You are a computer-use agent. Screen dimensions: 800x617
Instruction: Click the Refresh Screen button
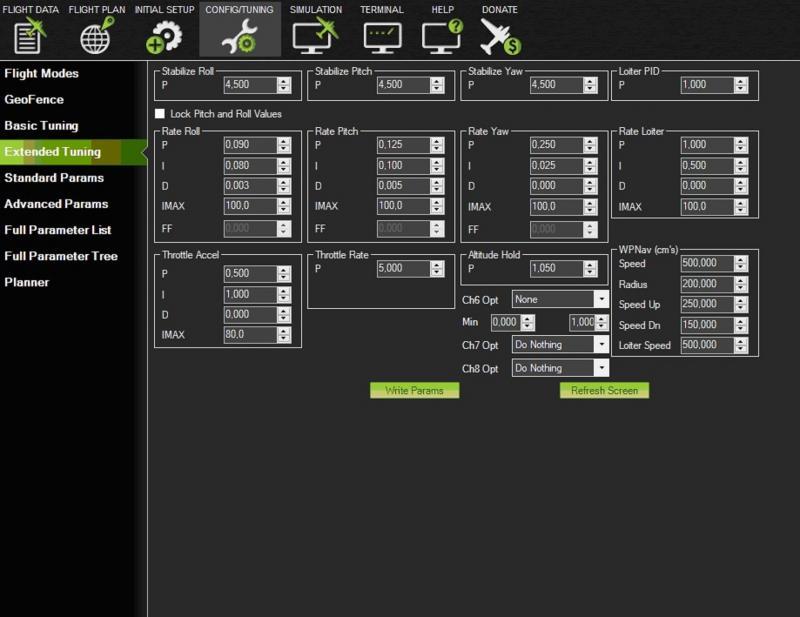[604, 391]
